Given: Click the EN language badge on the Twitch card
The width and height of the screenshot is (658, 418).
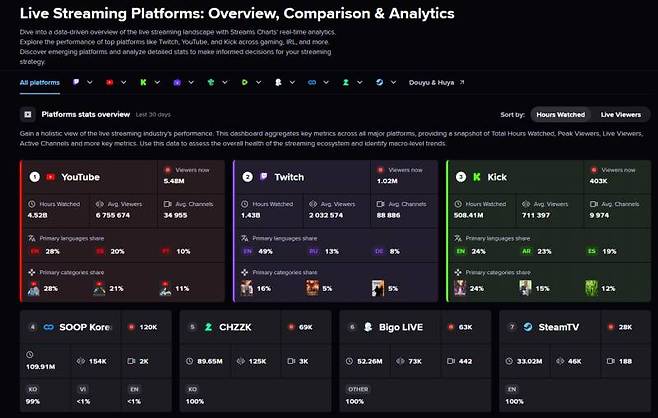Looking at the screenshot, I should 247,251.
